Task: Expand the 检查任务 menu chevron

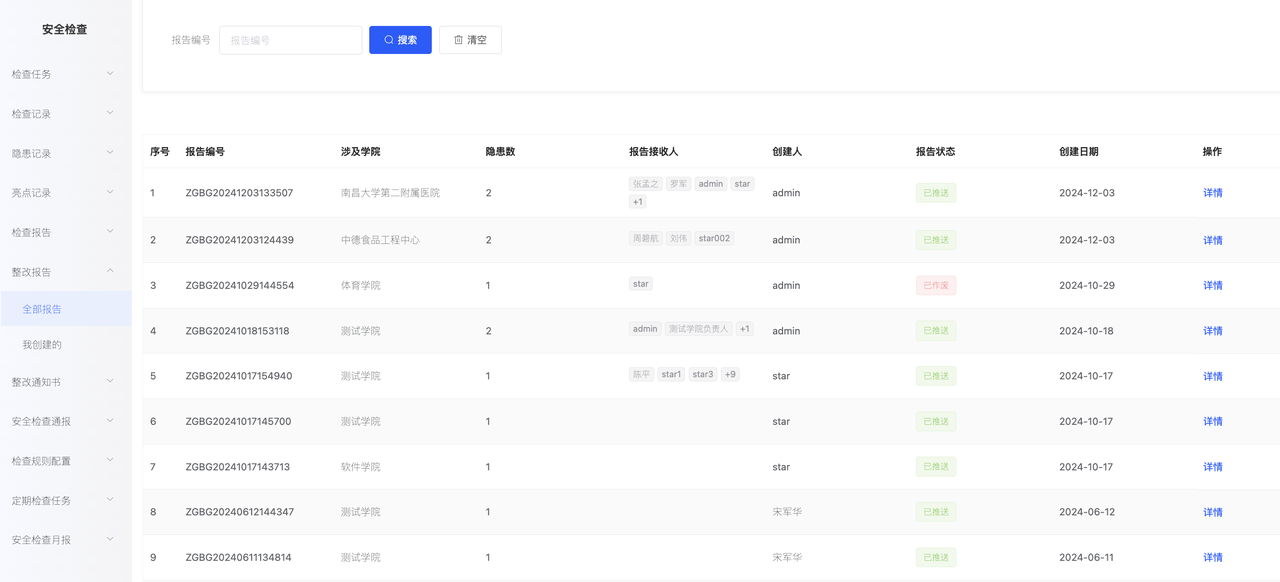Action: click(x=110, y=73)
